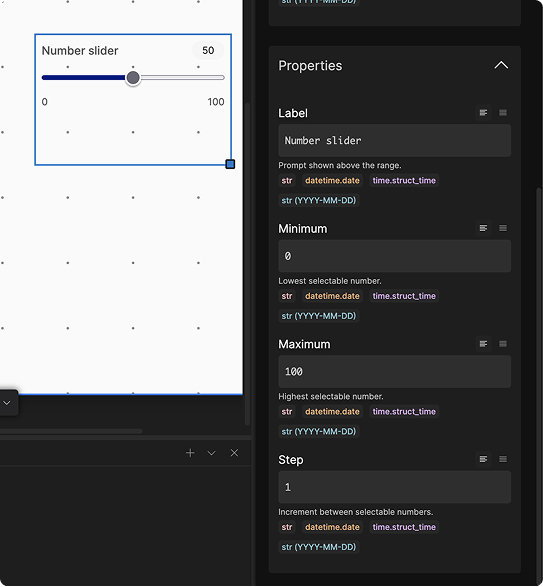The width and height of the screenshot is (543, 587).
Task: Click str tag under Label
Action: [x=287, y=180]
